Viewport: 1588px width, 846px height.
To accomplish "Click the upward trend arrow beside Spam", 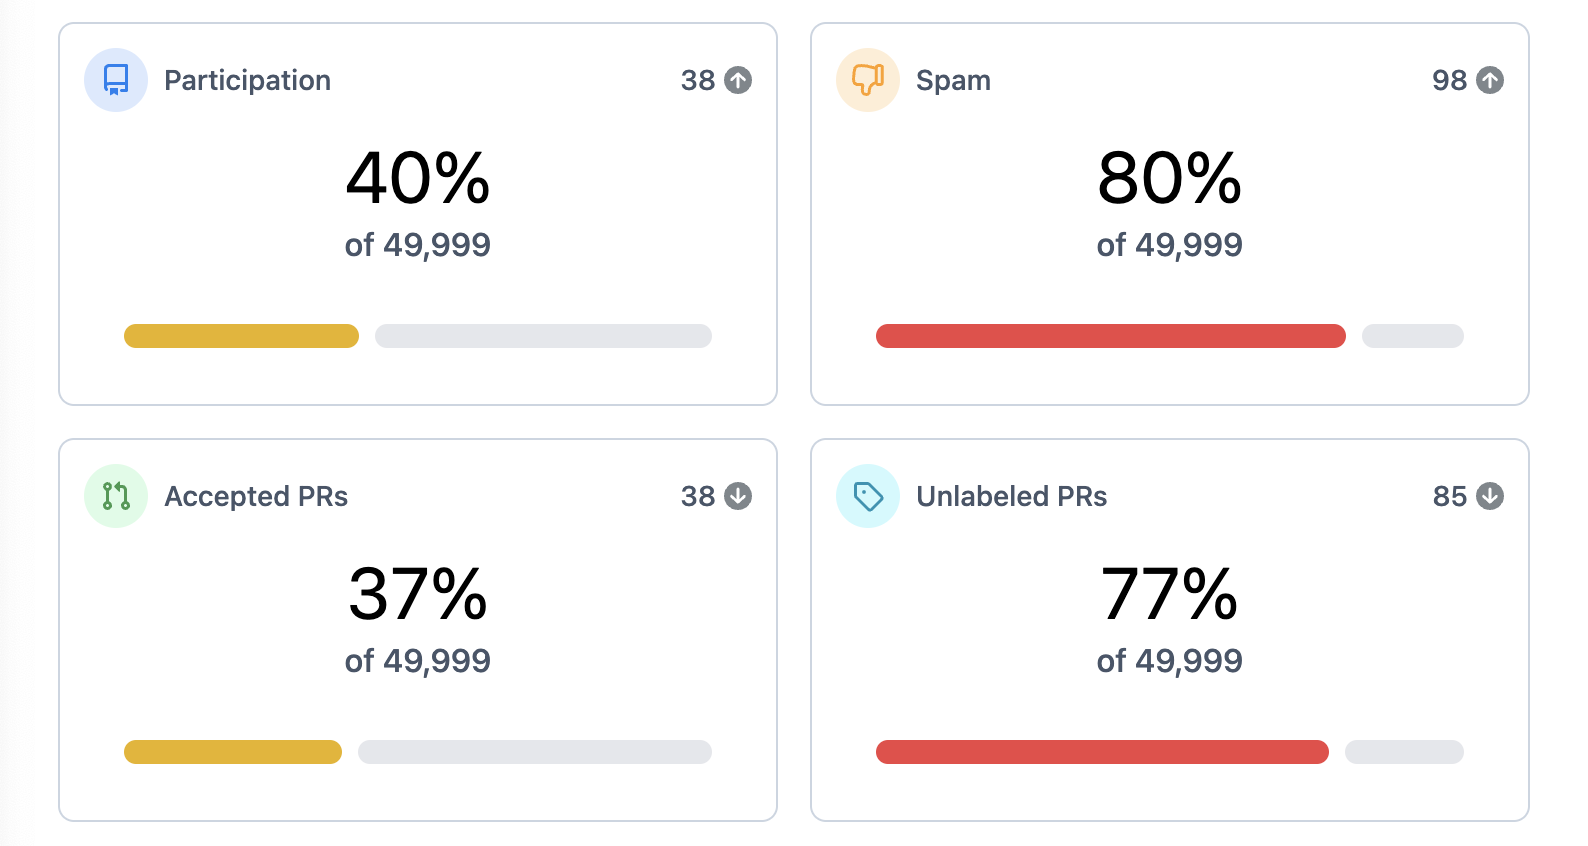I will (x=1489, y=79).
